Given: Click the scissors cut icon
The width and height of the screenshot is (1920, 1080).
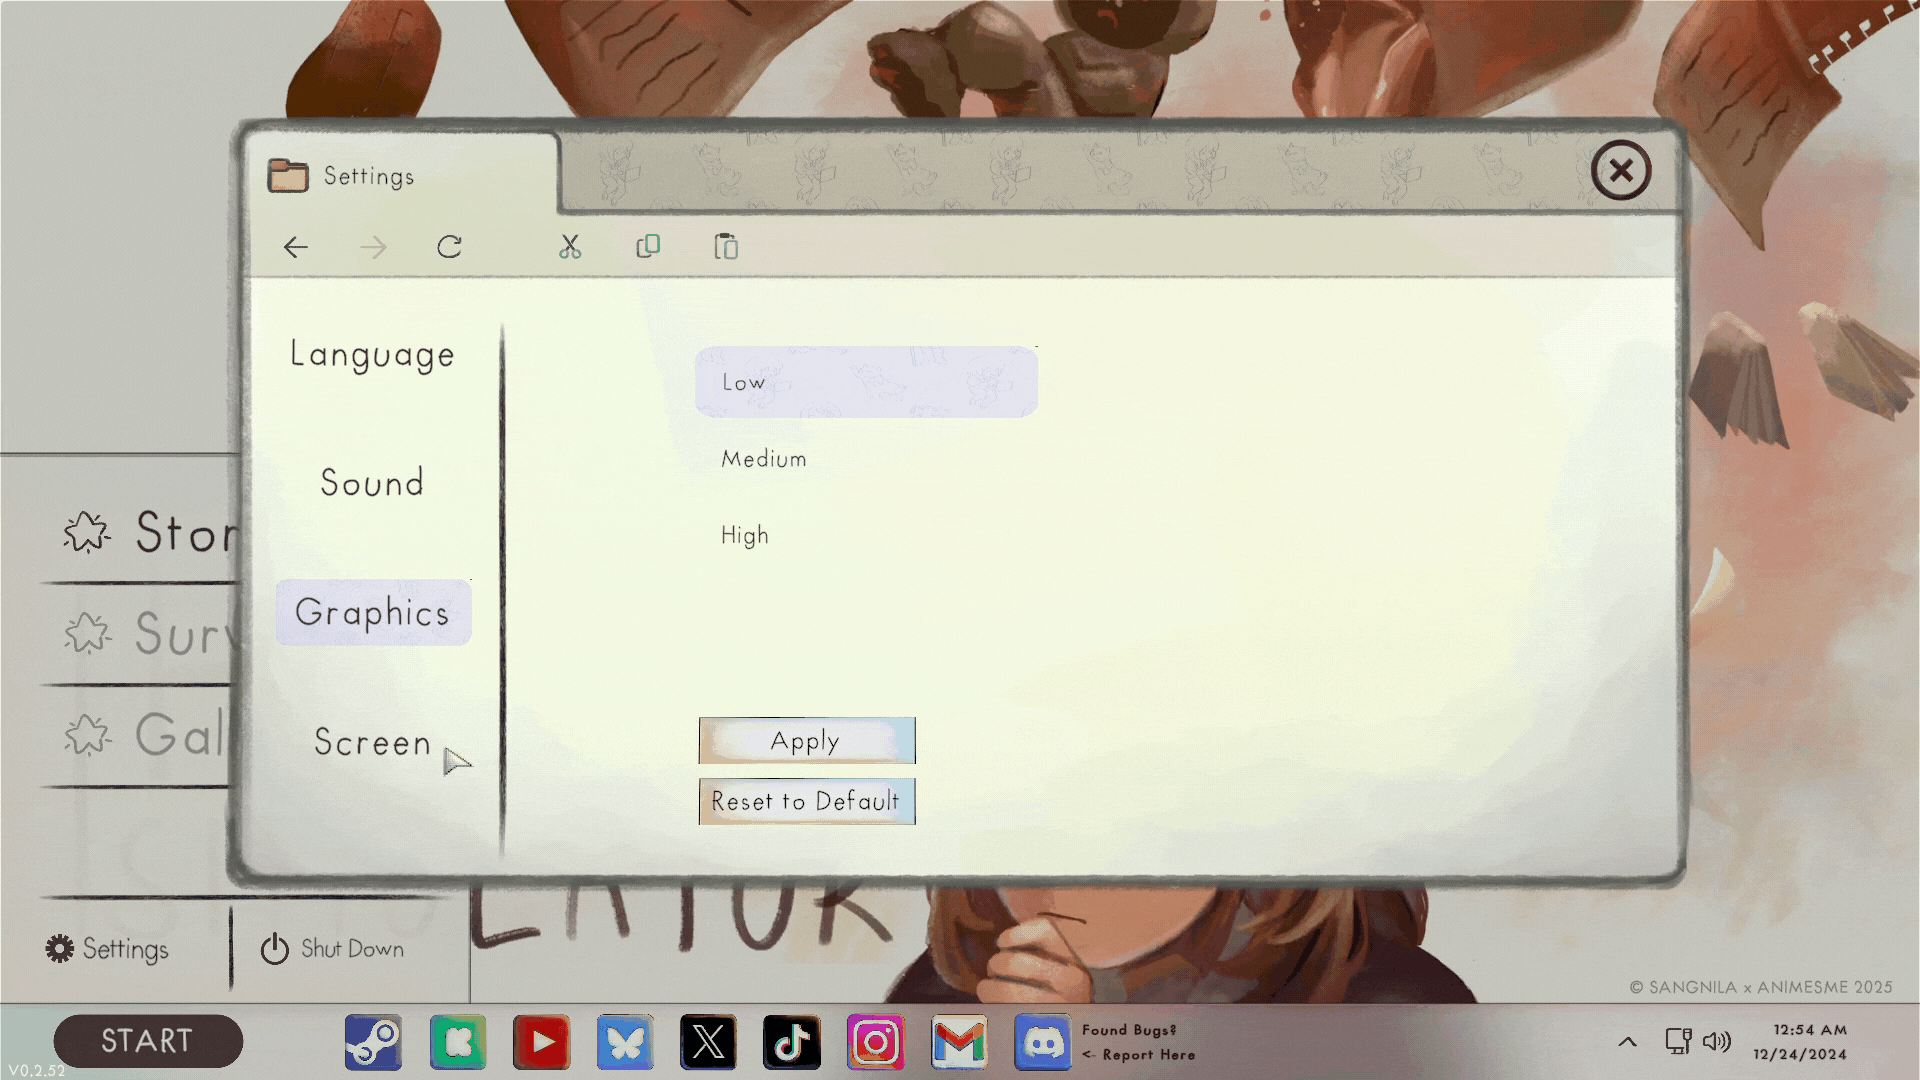Looking at the screenshot, I should (x=570, y=247).
